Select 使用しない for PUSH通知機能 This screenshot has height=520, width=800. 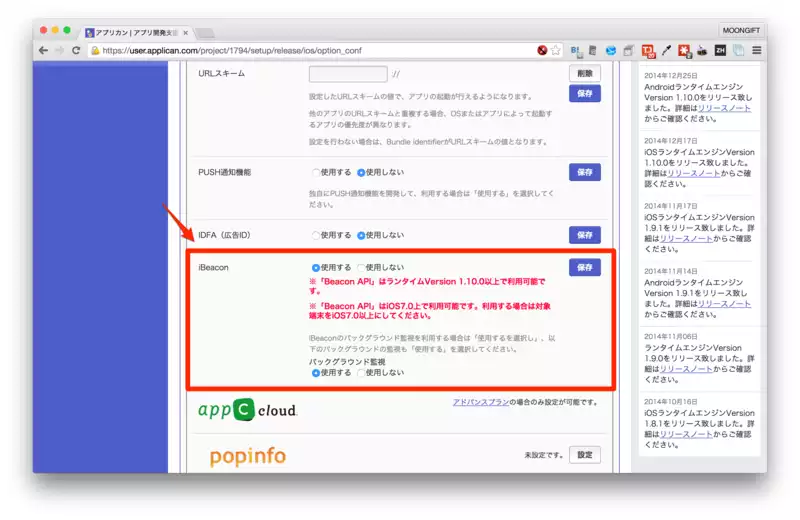361,172
